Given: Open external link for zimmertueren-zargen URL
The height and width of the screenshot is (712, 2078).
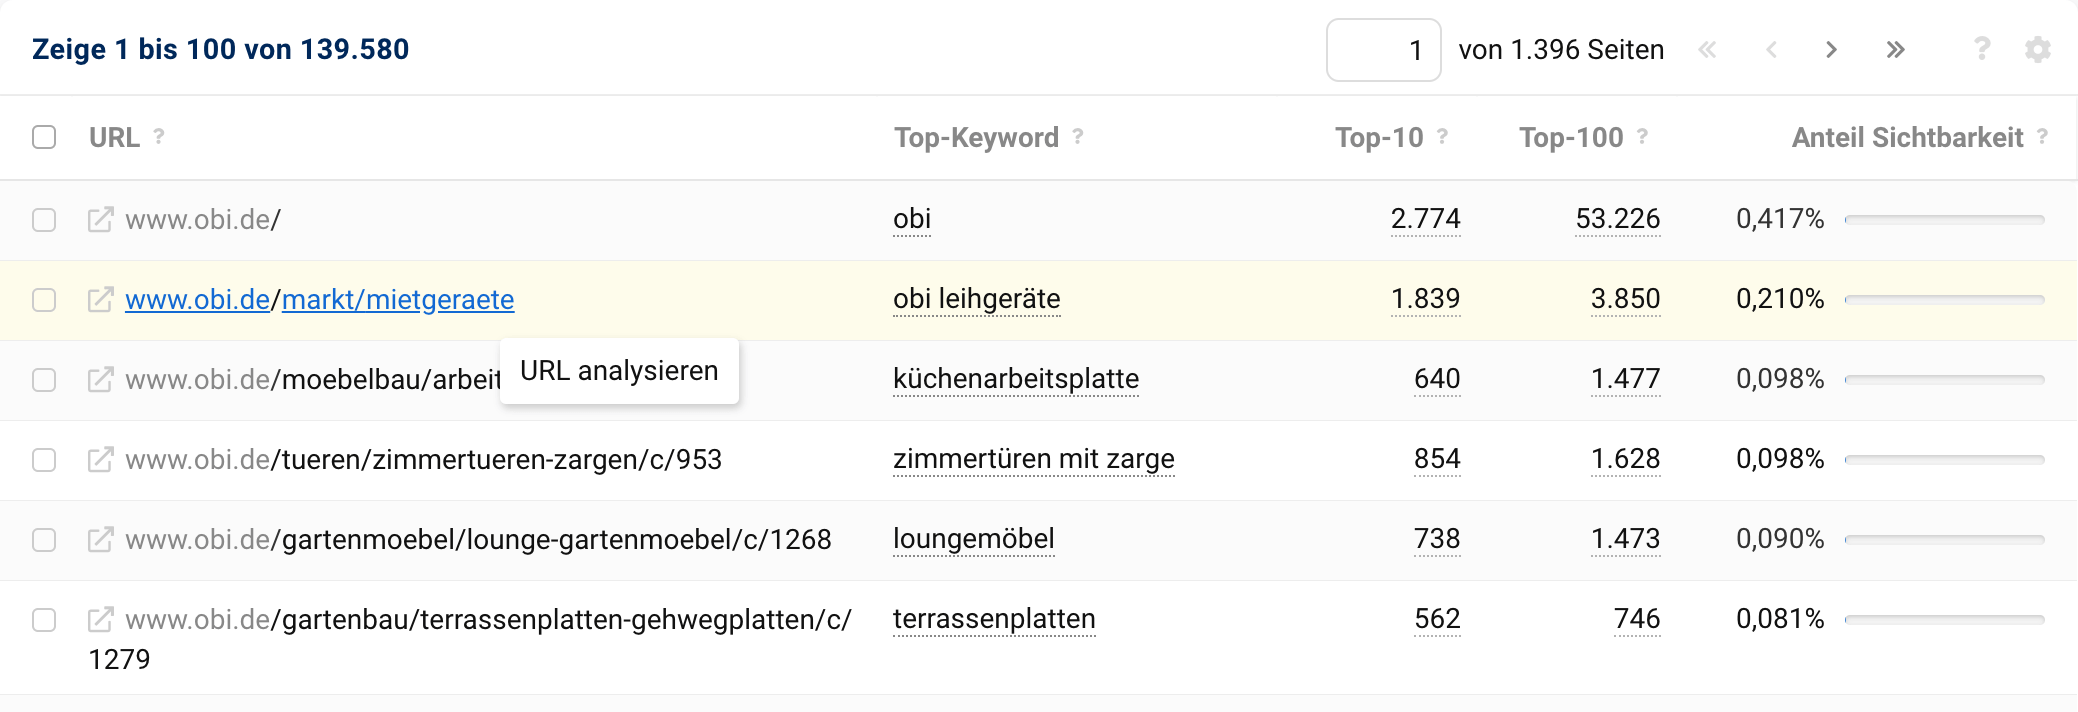Looking at the screenshot, I should (100, 459).
